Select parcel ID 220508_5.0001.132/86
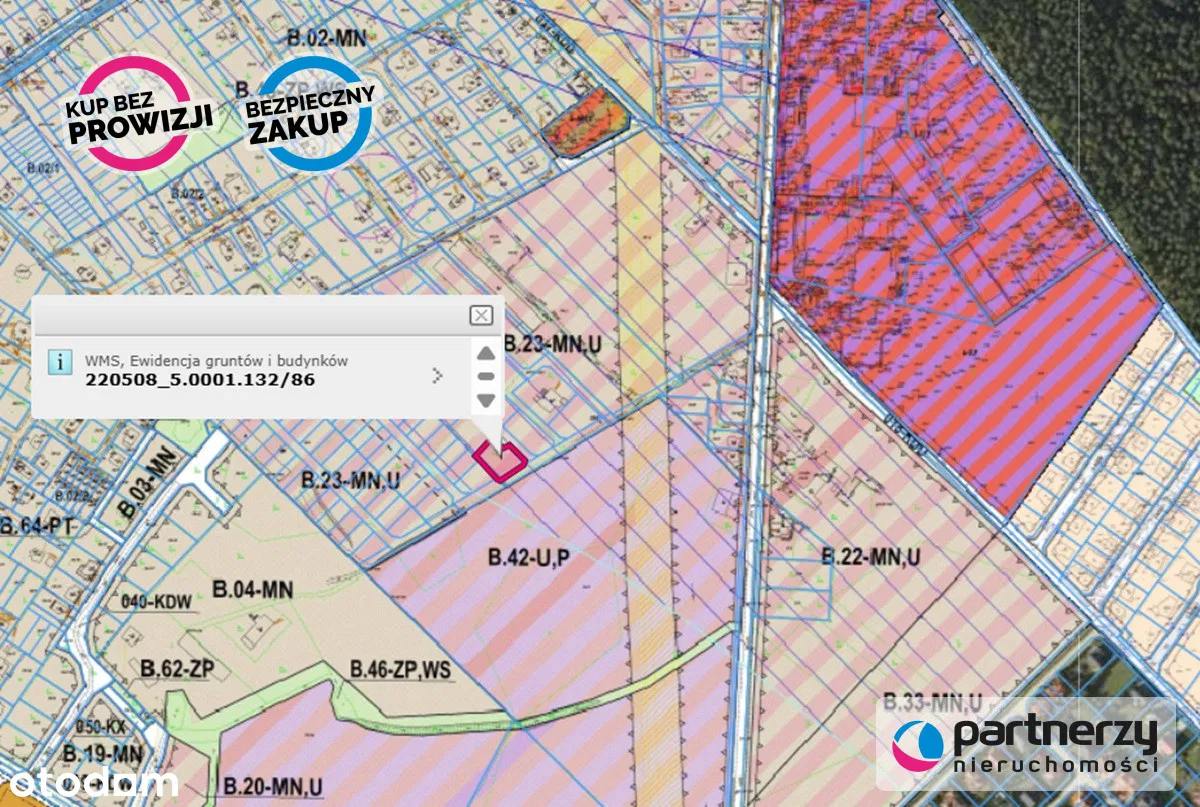 [x=200, y=380]
